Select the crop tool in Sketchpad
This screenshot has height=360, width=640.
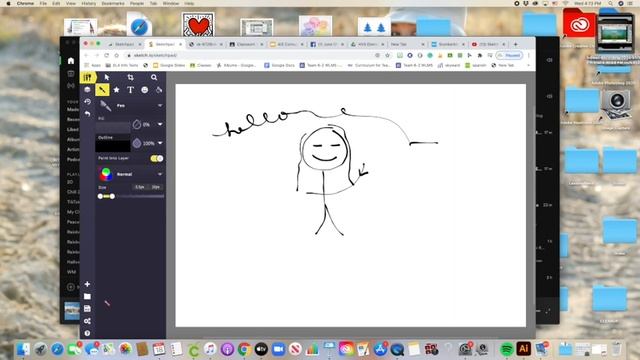point(130,77)
